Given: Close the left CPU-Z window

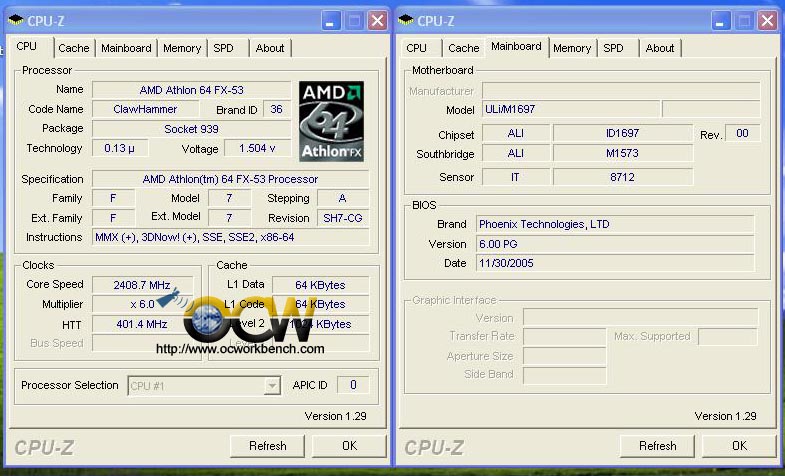Looking at the screenshot, I should tap(377, 21).
